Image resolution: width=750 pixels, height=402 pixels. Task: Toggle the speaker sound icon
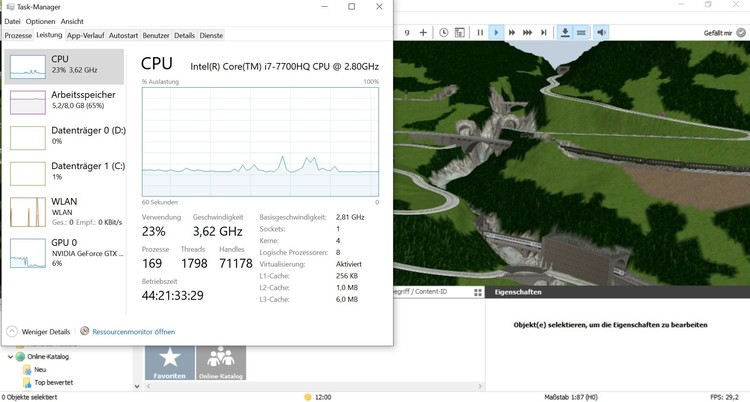[602, 32]
